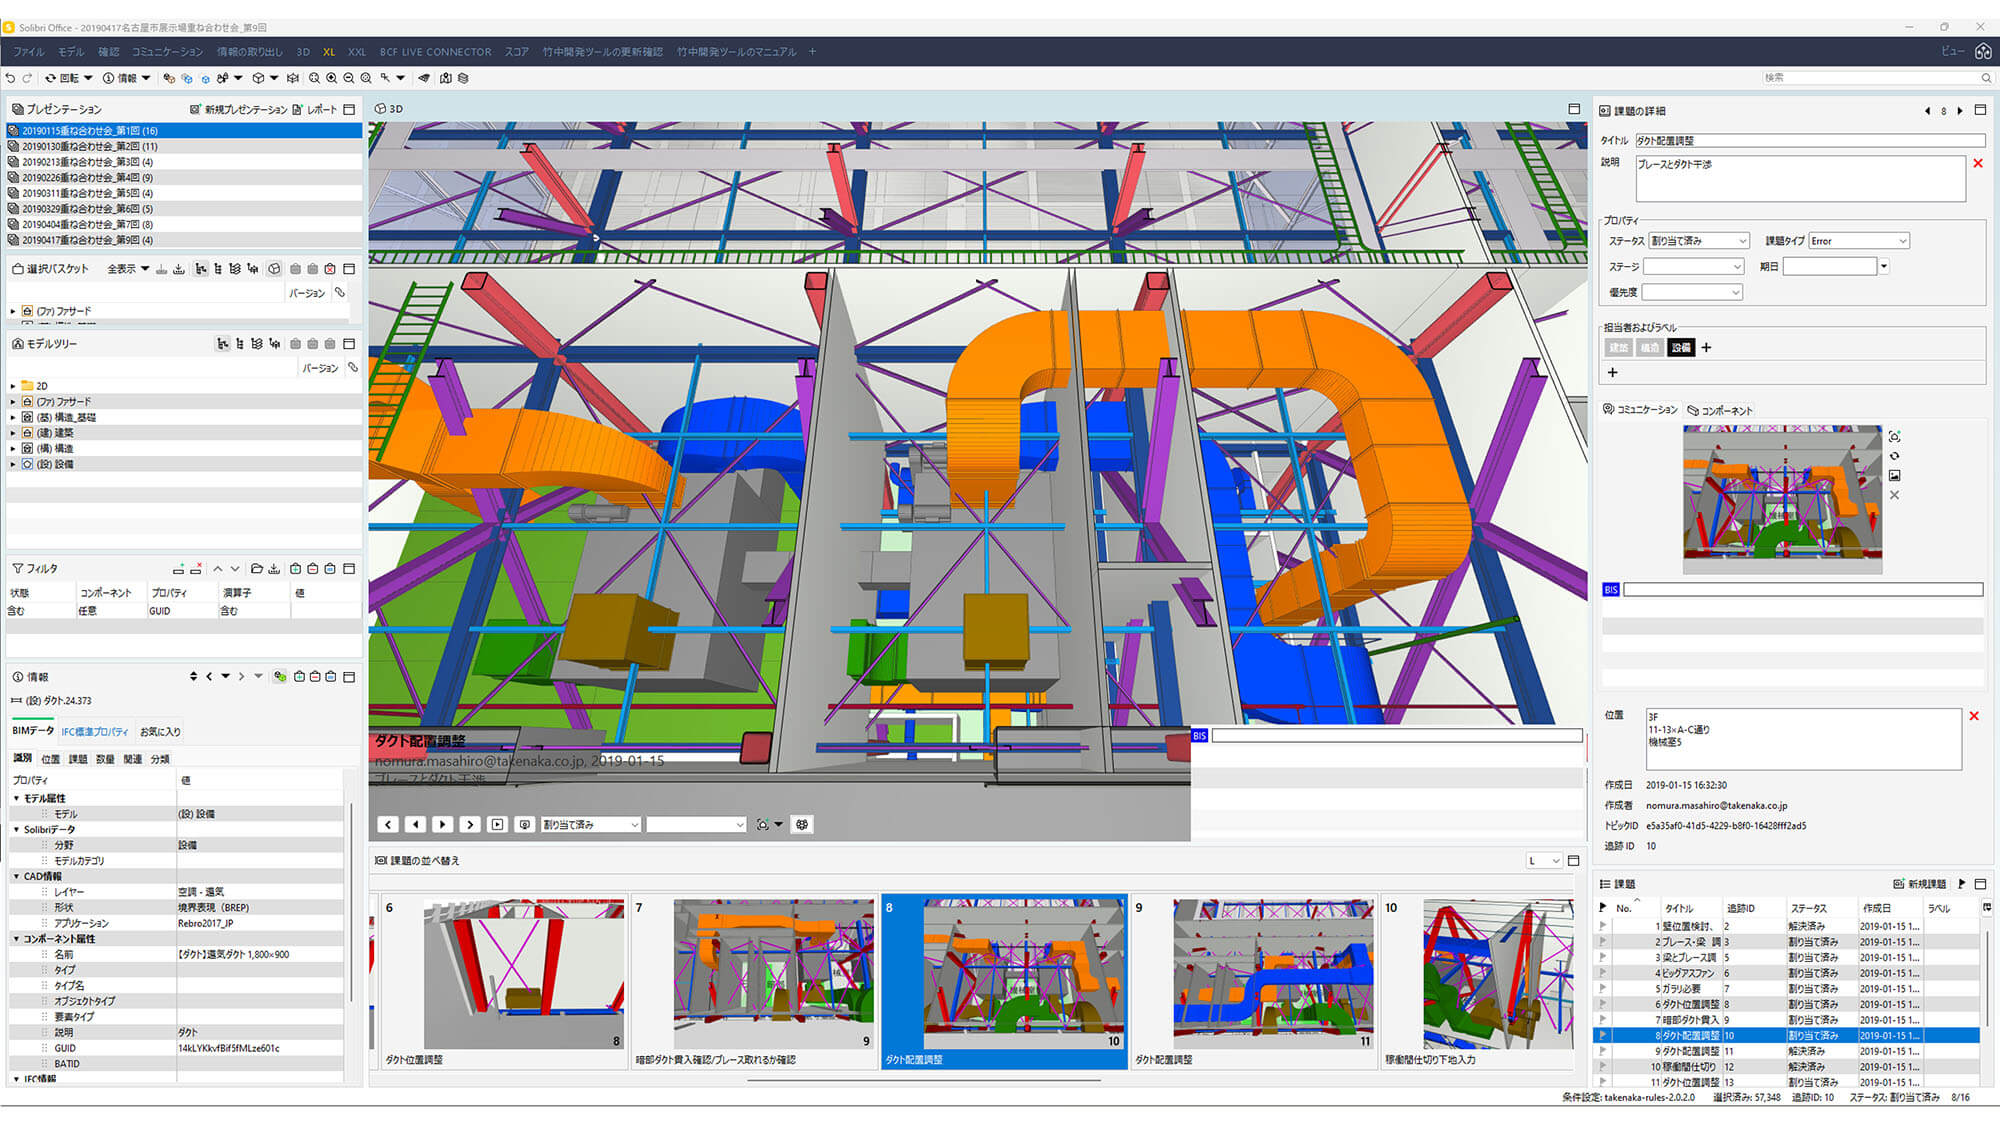Click the settings gear in presentation controls
This screenshot has height=1125, width=2000.
coord(802,825)
